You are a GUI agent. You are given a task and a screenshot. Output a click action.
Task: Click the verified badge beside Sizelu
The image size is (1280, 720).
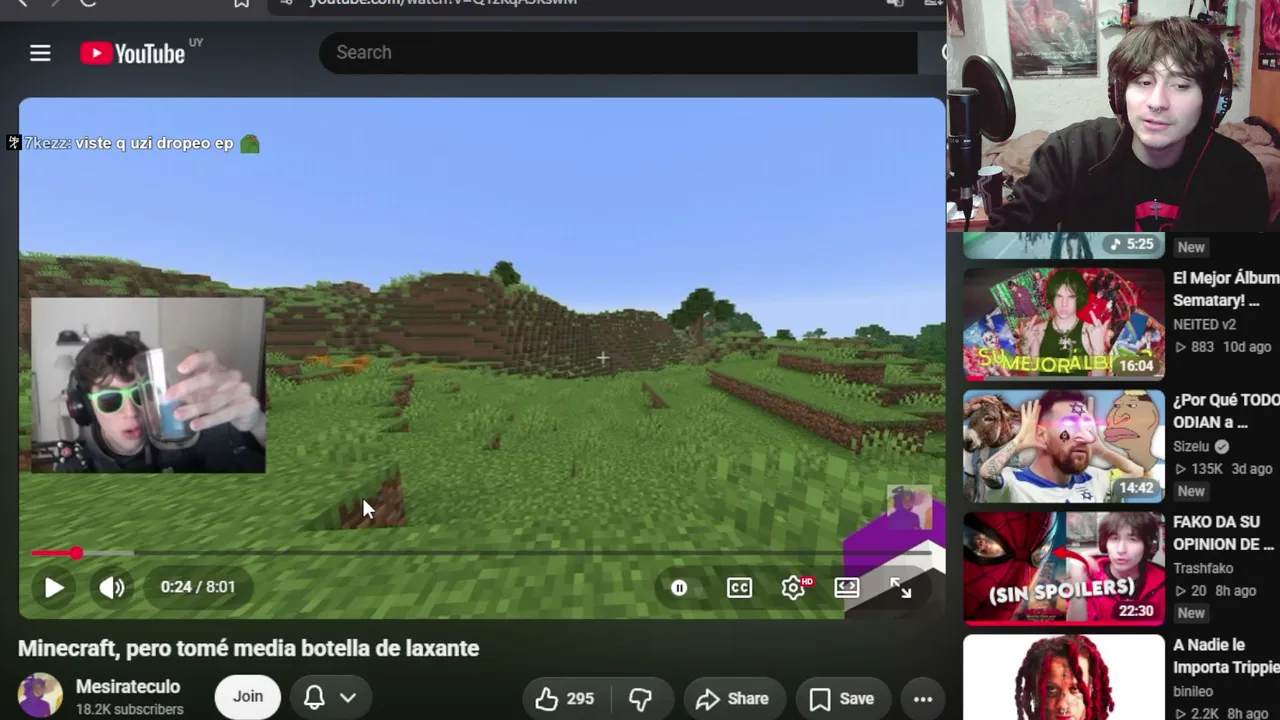click(1222, 447)
